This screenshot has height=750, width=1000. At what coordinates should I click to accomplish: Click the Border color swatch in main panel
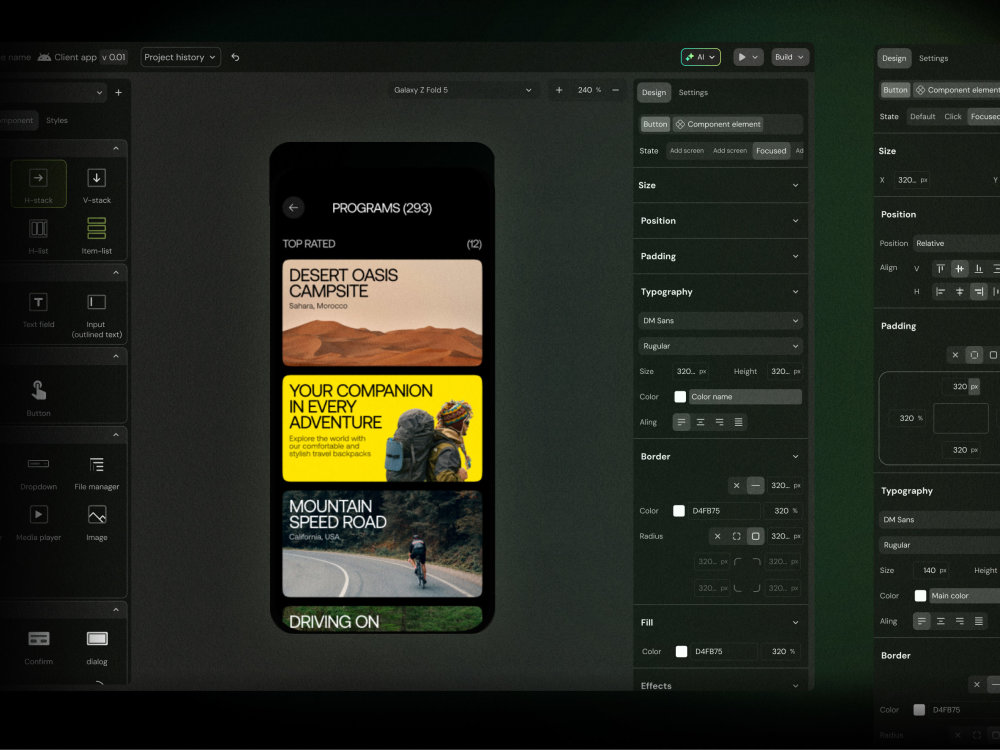[x=679, y=511]
